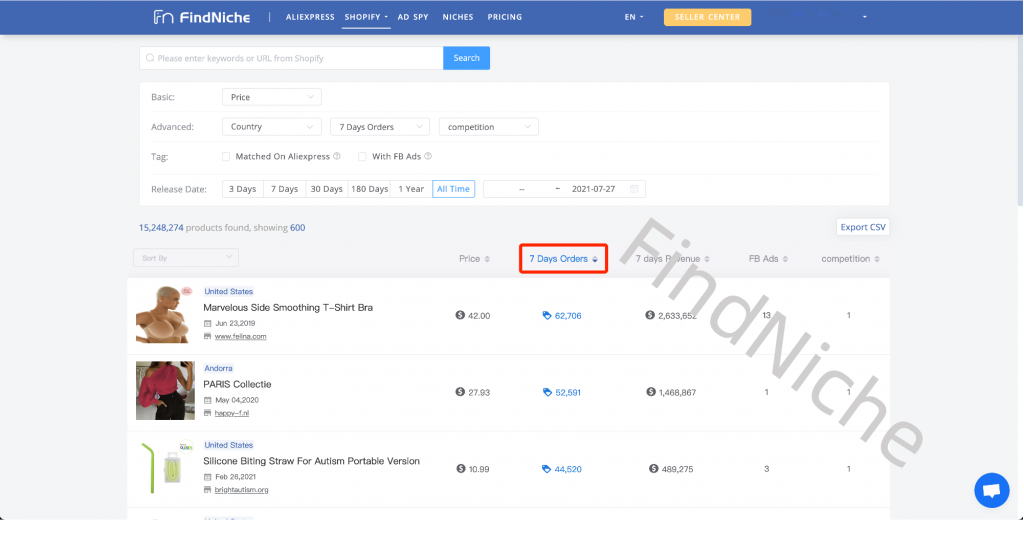The width and height of the screenshot is (1024, 555).
Task: Open PARIS Collectie product title
Action: 237,385
